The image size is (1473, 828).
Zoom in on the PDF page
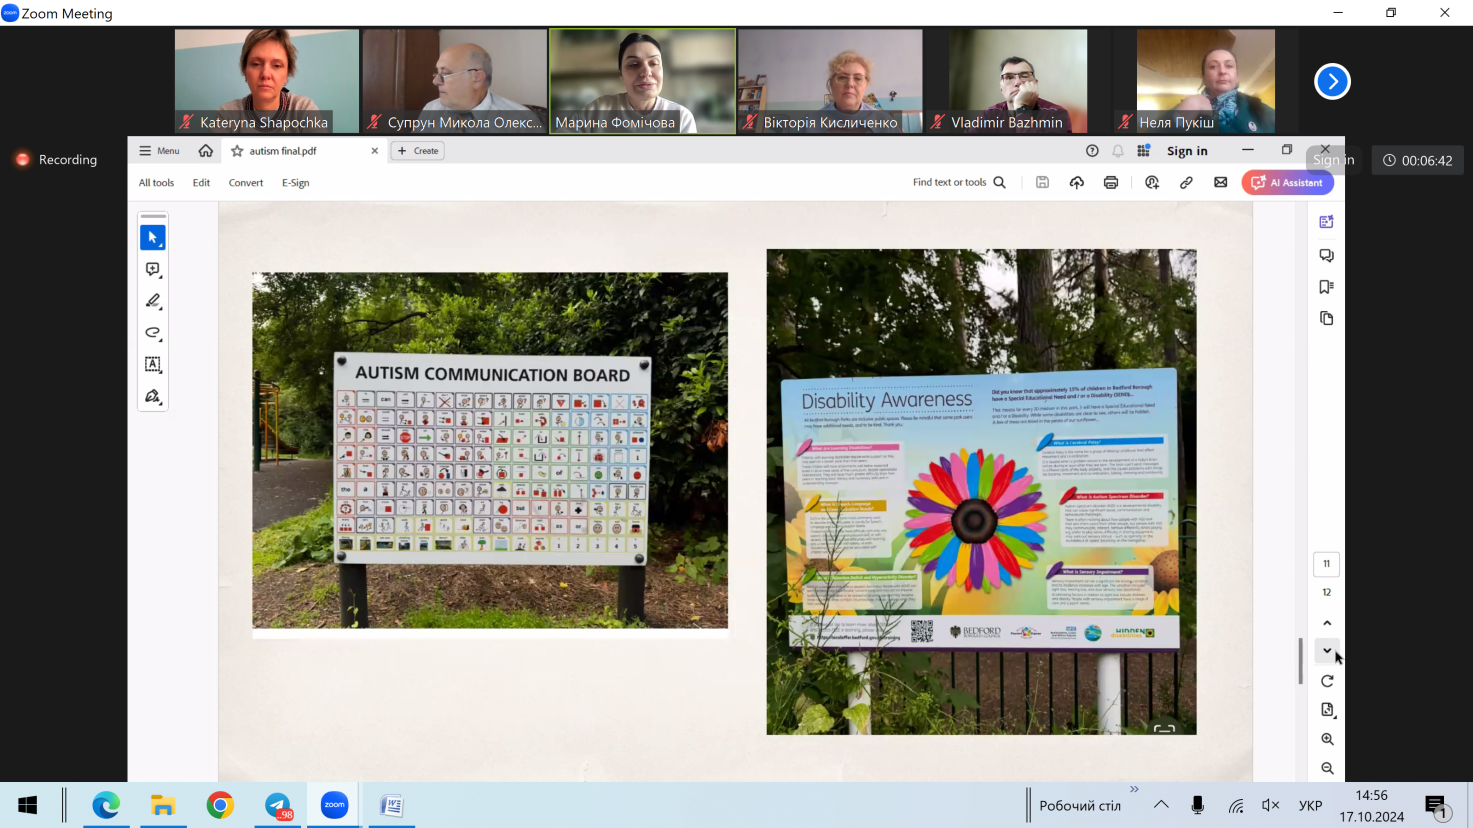point(1327,739)
